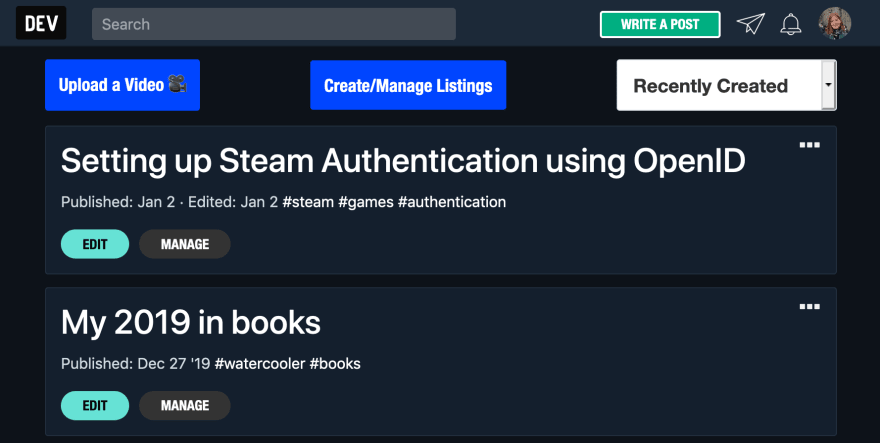Click the Published: Dec 27 '19 text

135,364
